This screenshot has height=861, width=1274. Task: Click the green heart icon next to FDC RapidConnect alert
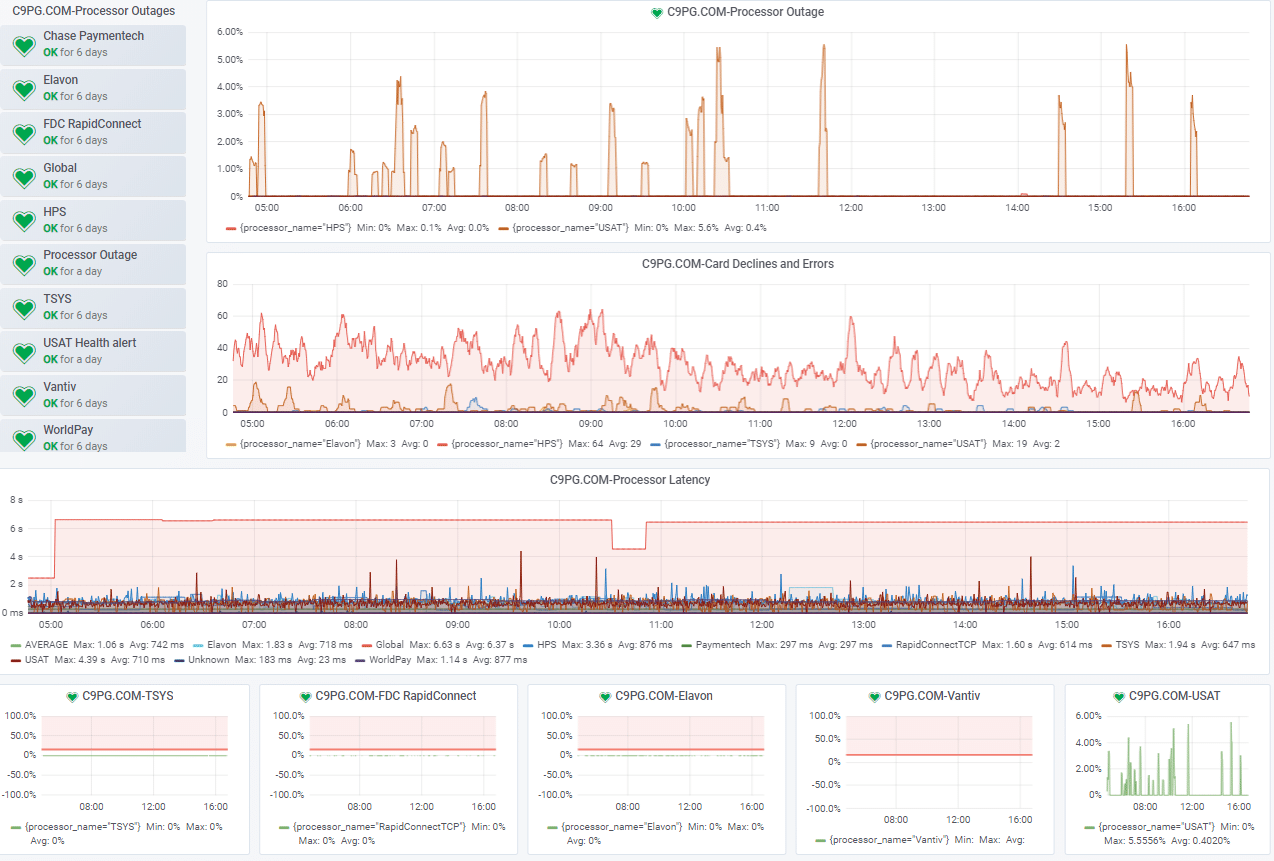pyautogui.click(x=24, y=134)
